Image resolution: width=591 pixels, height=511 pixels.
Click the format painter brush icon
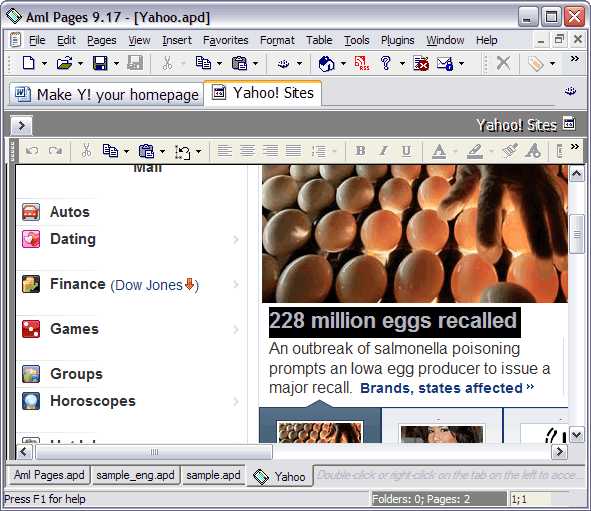[509, 151]
